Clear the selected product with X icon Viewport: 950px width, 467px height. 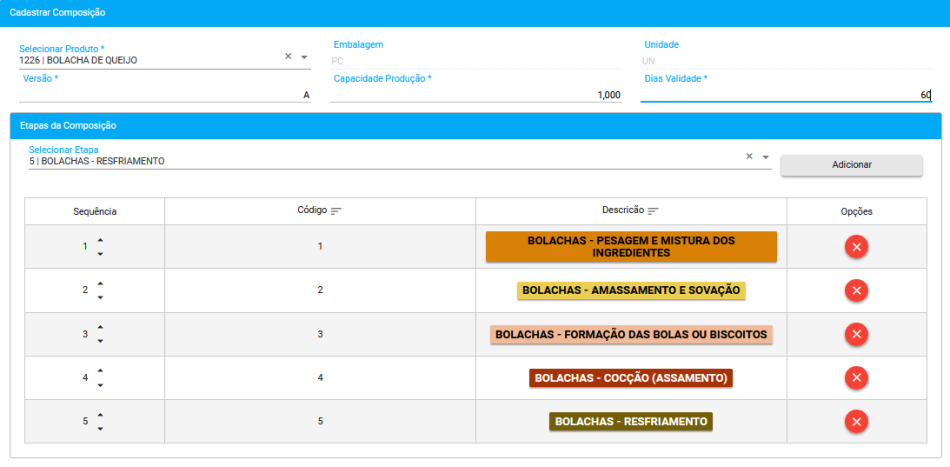coord(288,57)
